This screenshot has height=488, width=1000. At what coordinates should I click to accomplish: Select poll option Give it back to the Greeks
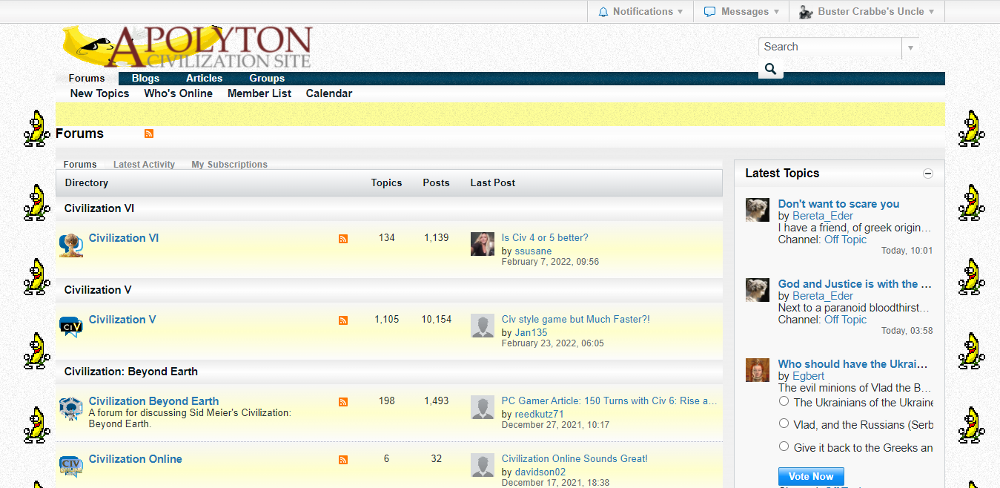784,447
